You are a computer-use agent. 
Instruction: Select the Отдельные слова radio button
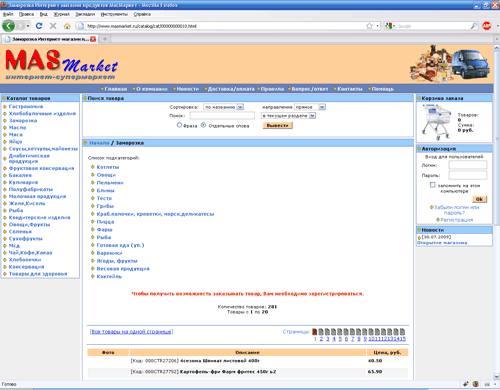coord(203,125)
